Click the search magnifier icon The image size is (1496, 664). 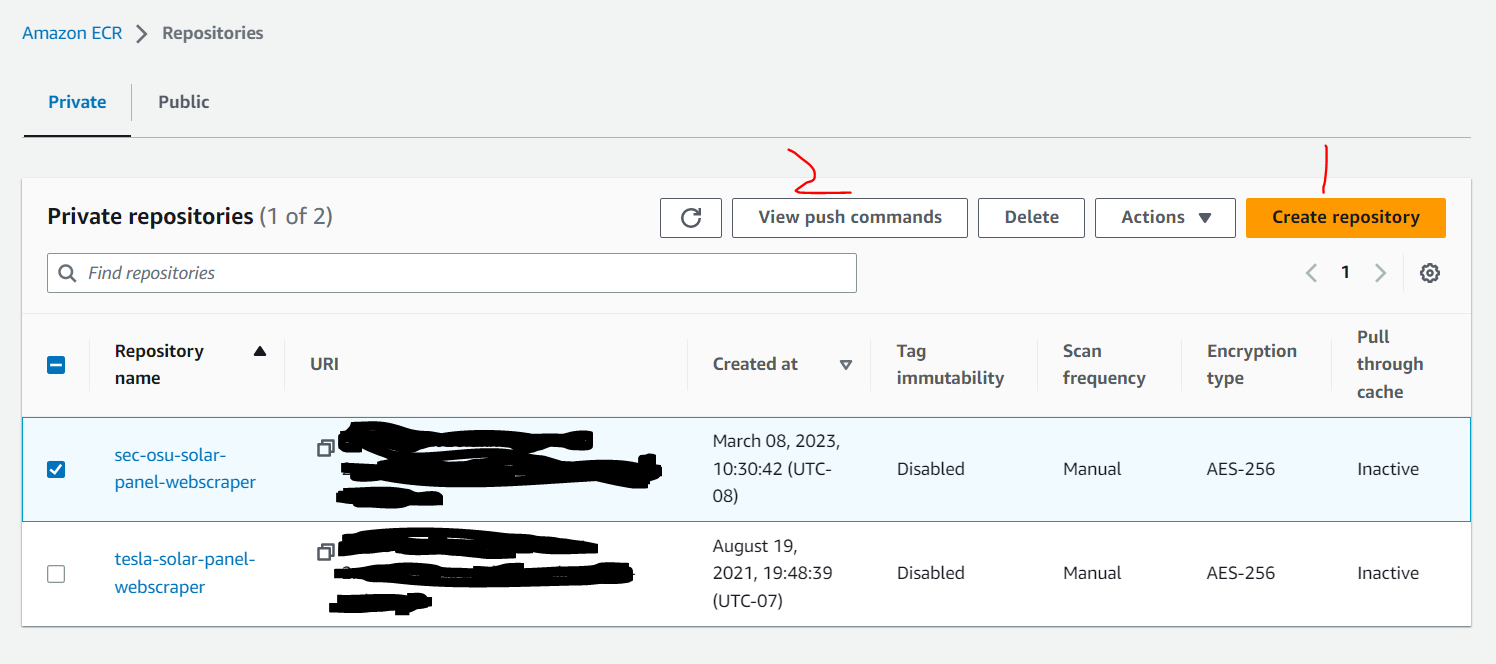(x=68, y=273)
